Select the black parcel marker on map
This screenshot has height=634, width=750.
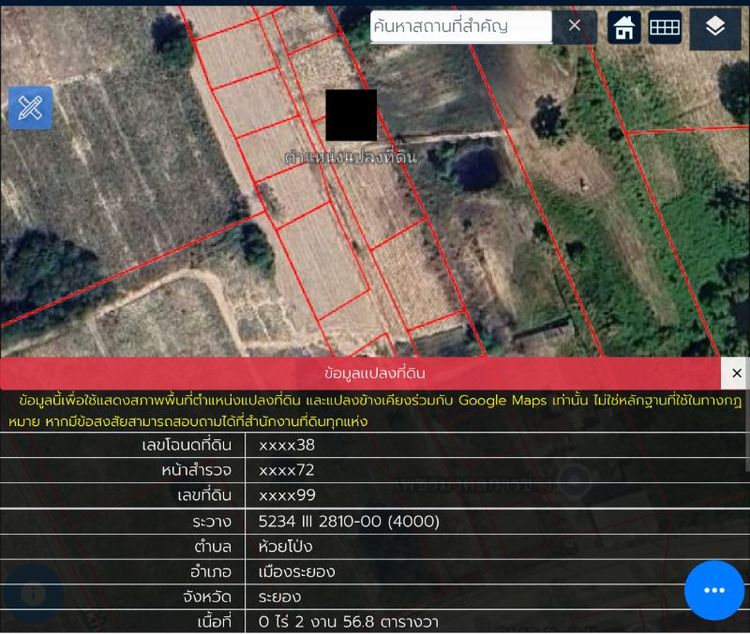coord(351,115)
